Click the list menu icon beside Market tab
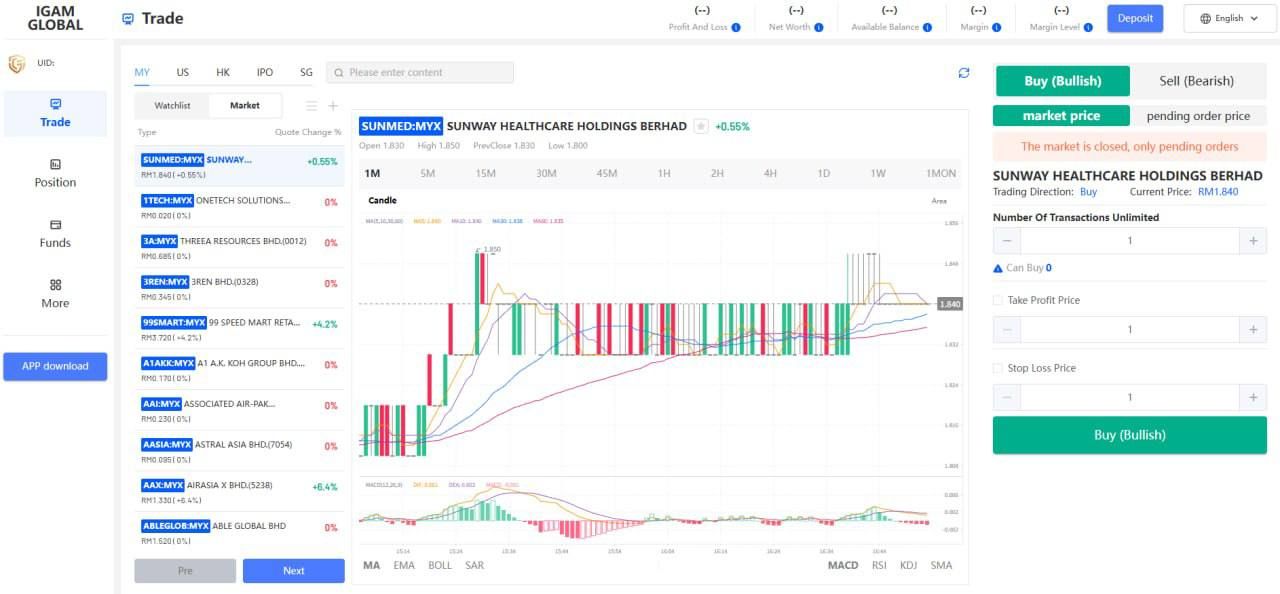The width and height of the screenshot is (1280, 594). (x=311, y=106)
